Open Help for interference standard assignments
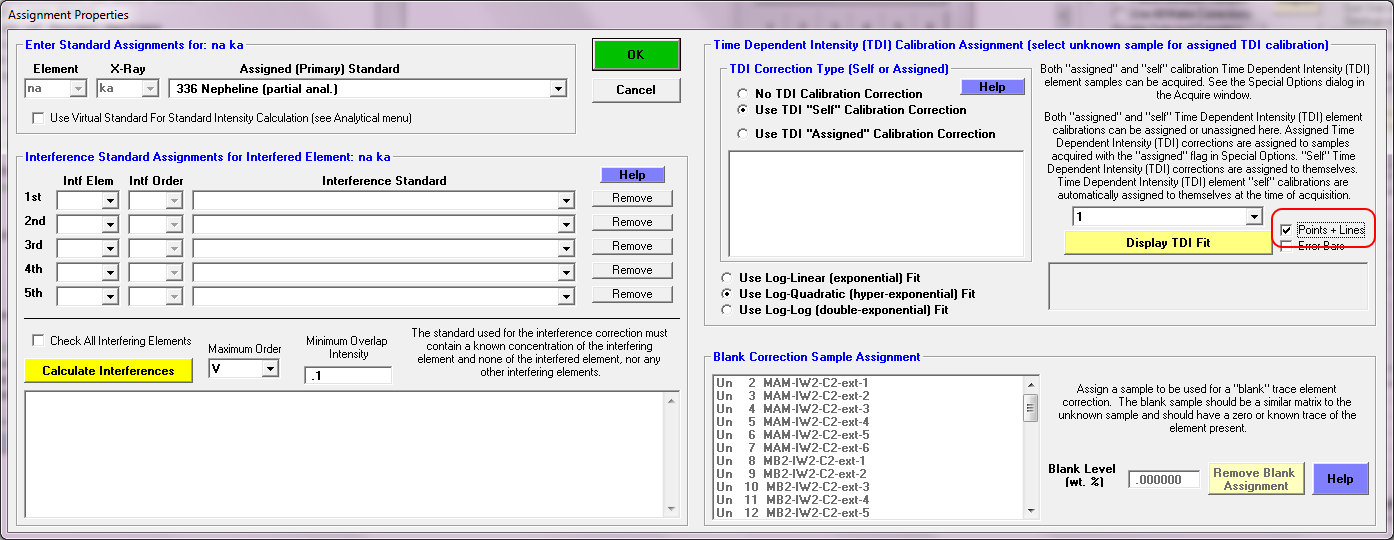Viewport: 1394px width, 540px height. 632,175
